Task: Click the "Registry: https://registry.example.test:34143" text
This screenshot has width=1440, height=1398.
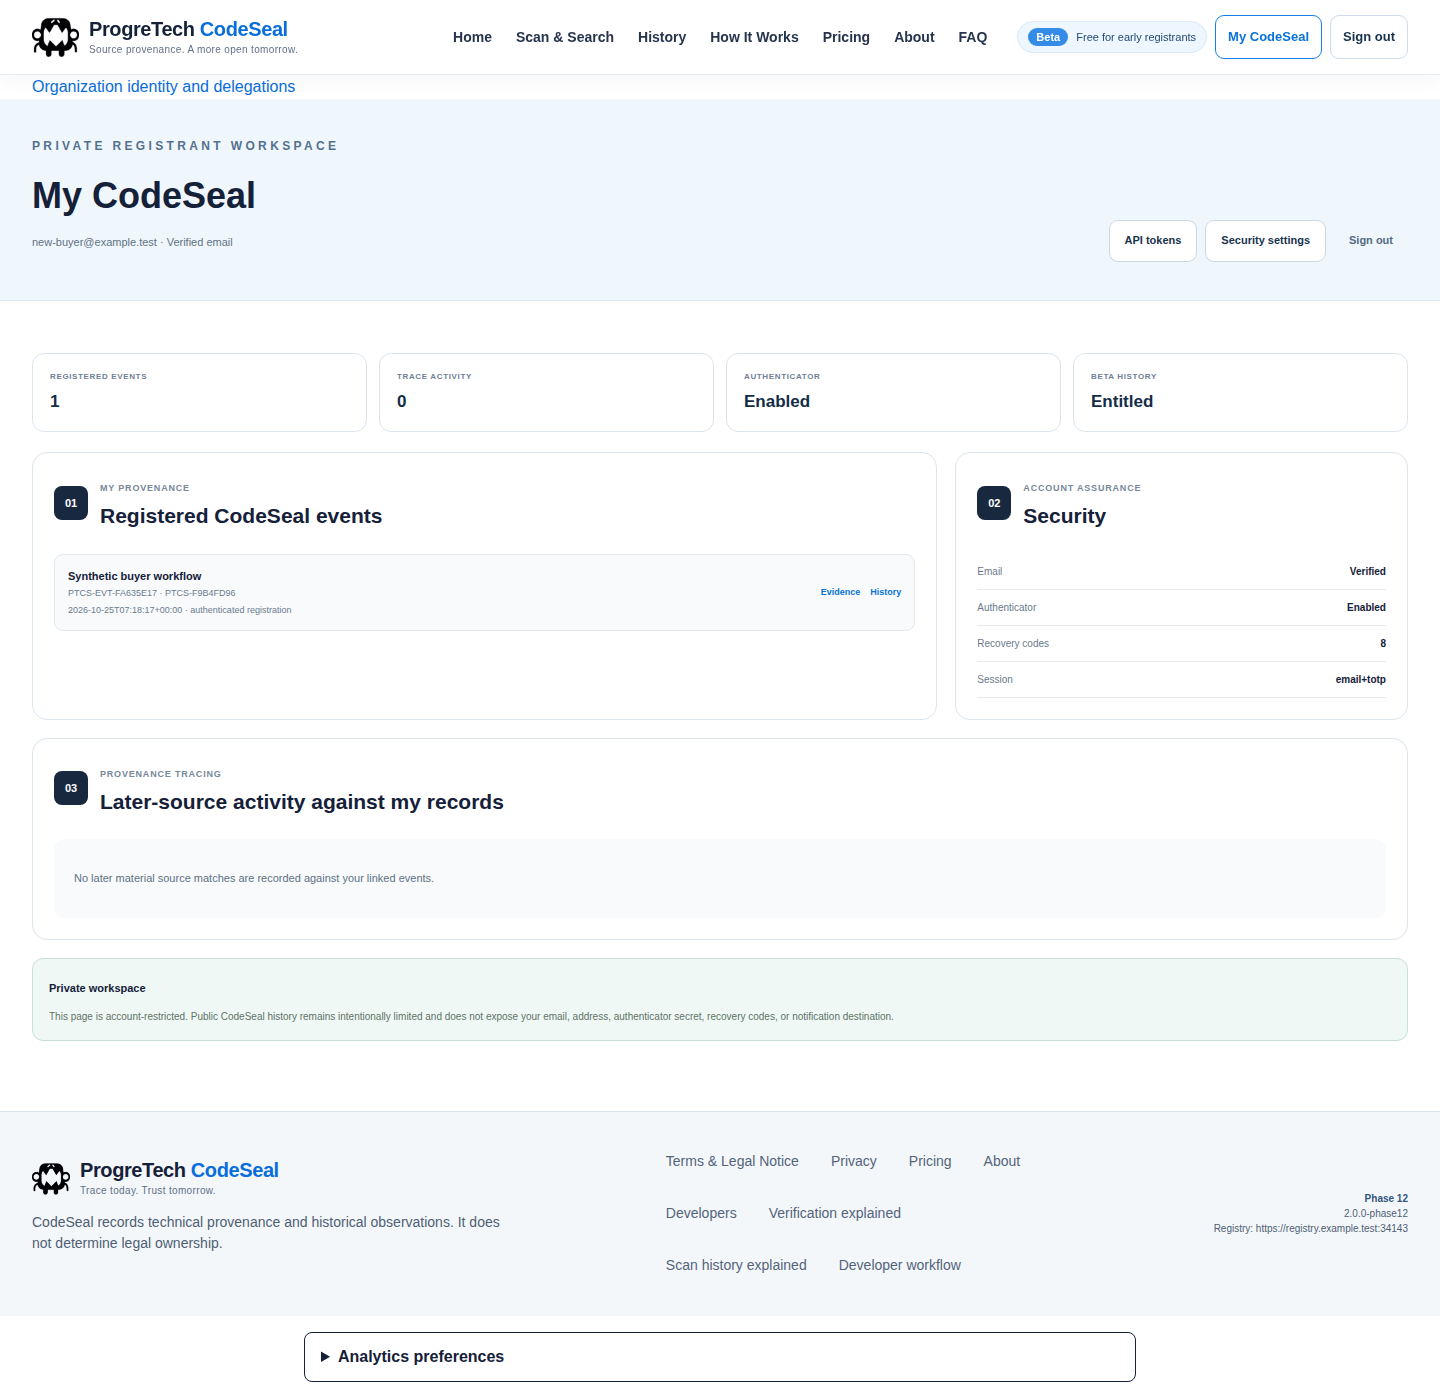Action: pyautogui.click(x=1311, y=1228)
